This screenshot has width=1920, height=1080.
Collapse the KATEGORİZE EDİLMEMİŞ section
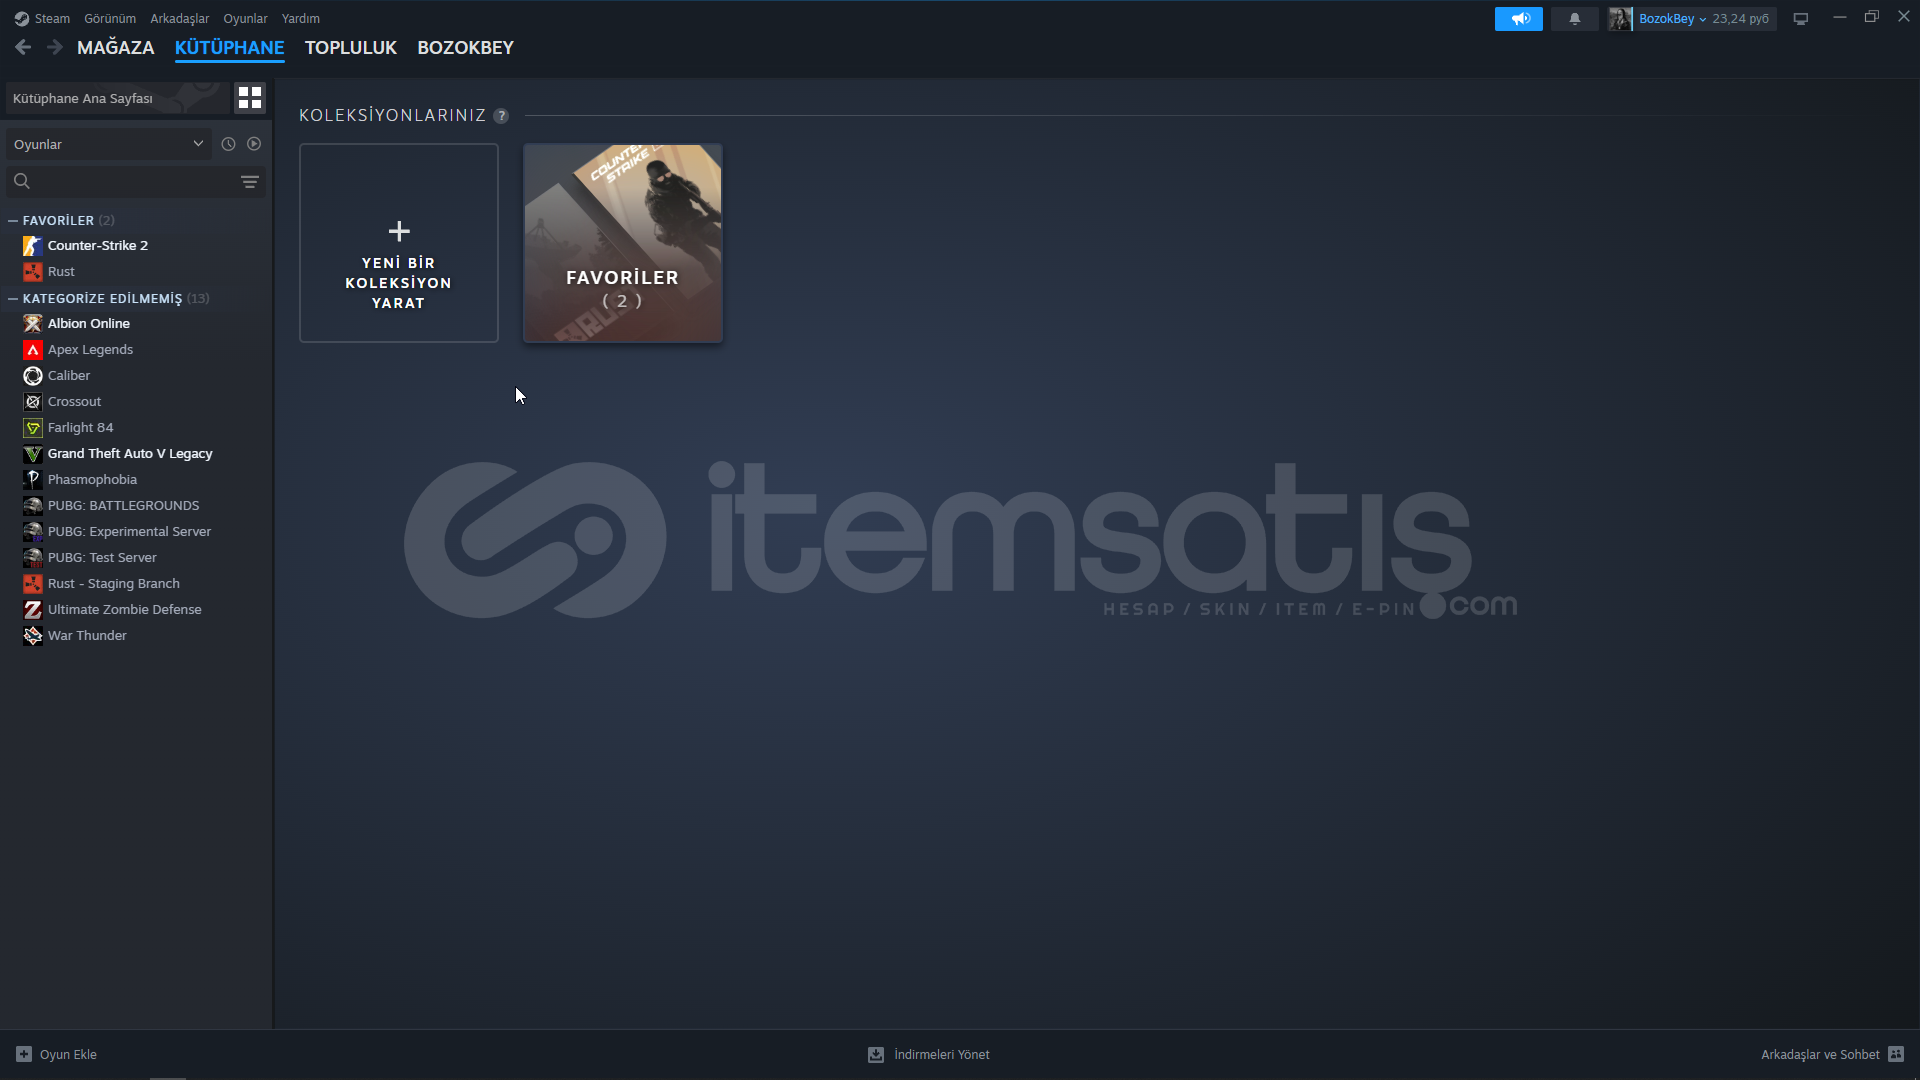point(13,298)
